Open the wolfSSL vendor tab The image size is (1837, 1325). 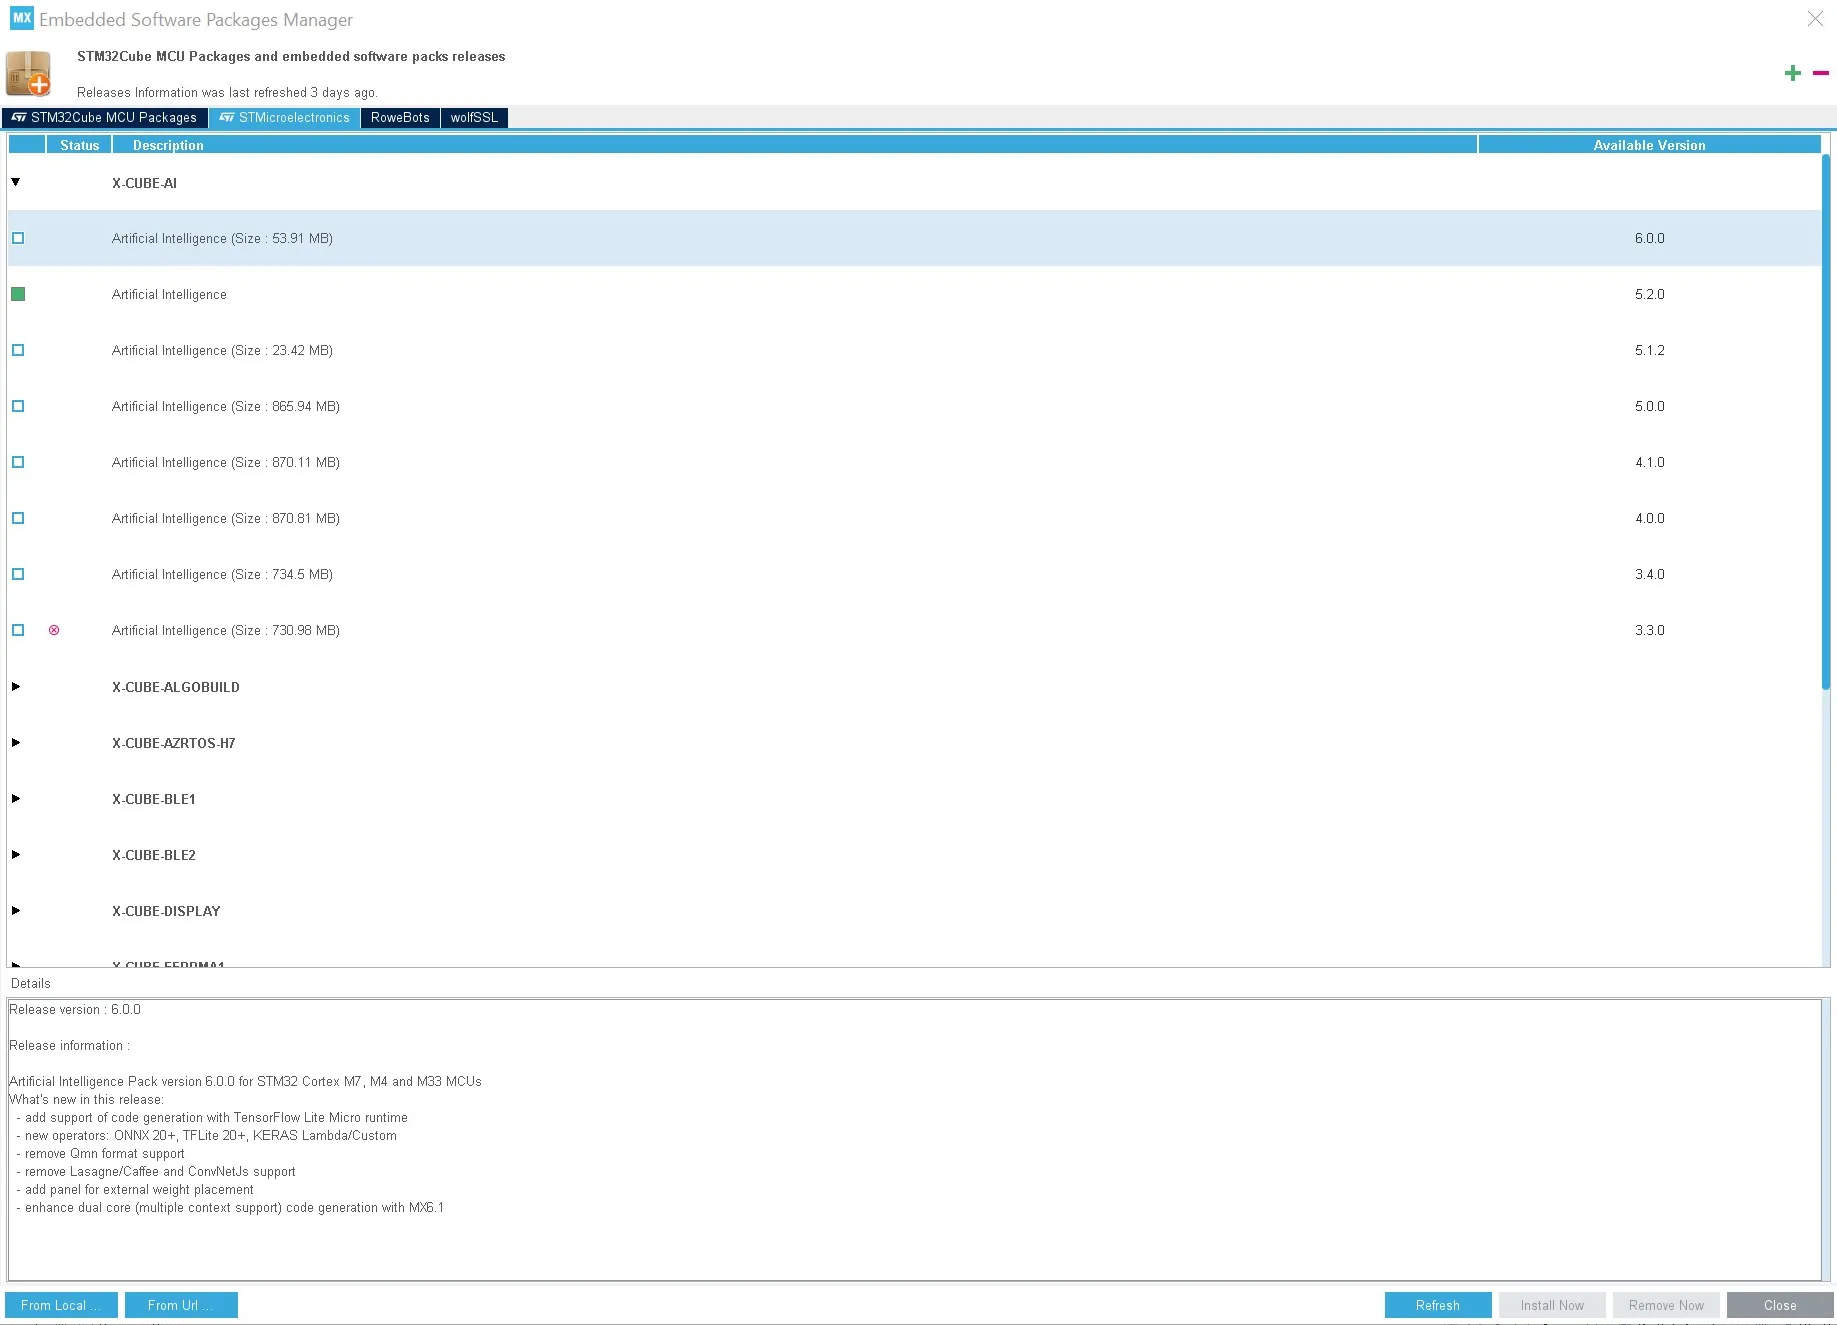coord(474,118)
